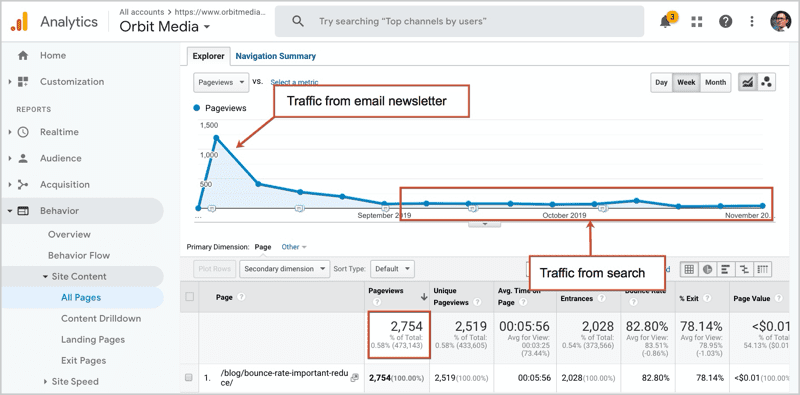Screen dimensions: 800x395
Task: Click the search magnifier icon
Action: [298, 21]
